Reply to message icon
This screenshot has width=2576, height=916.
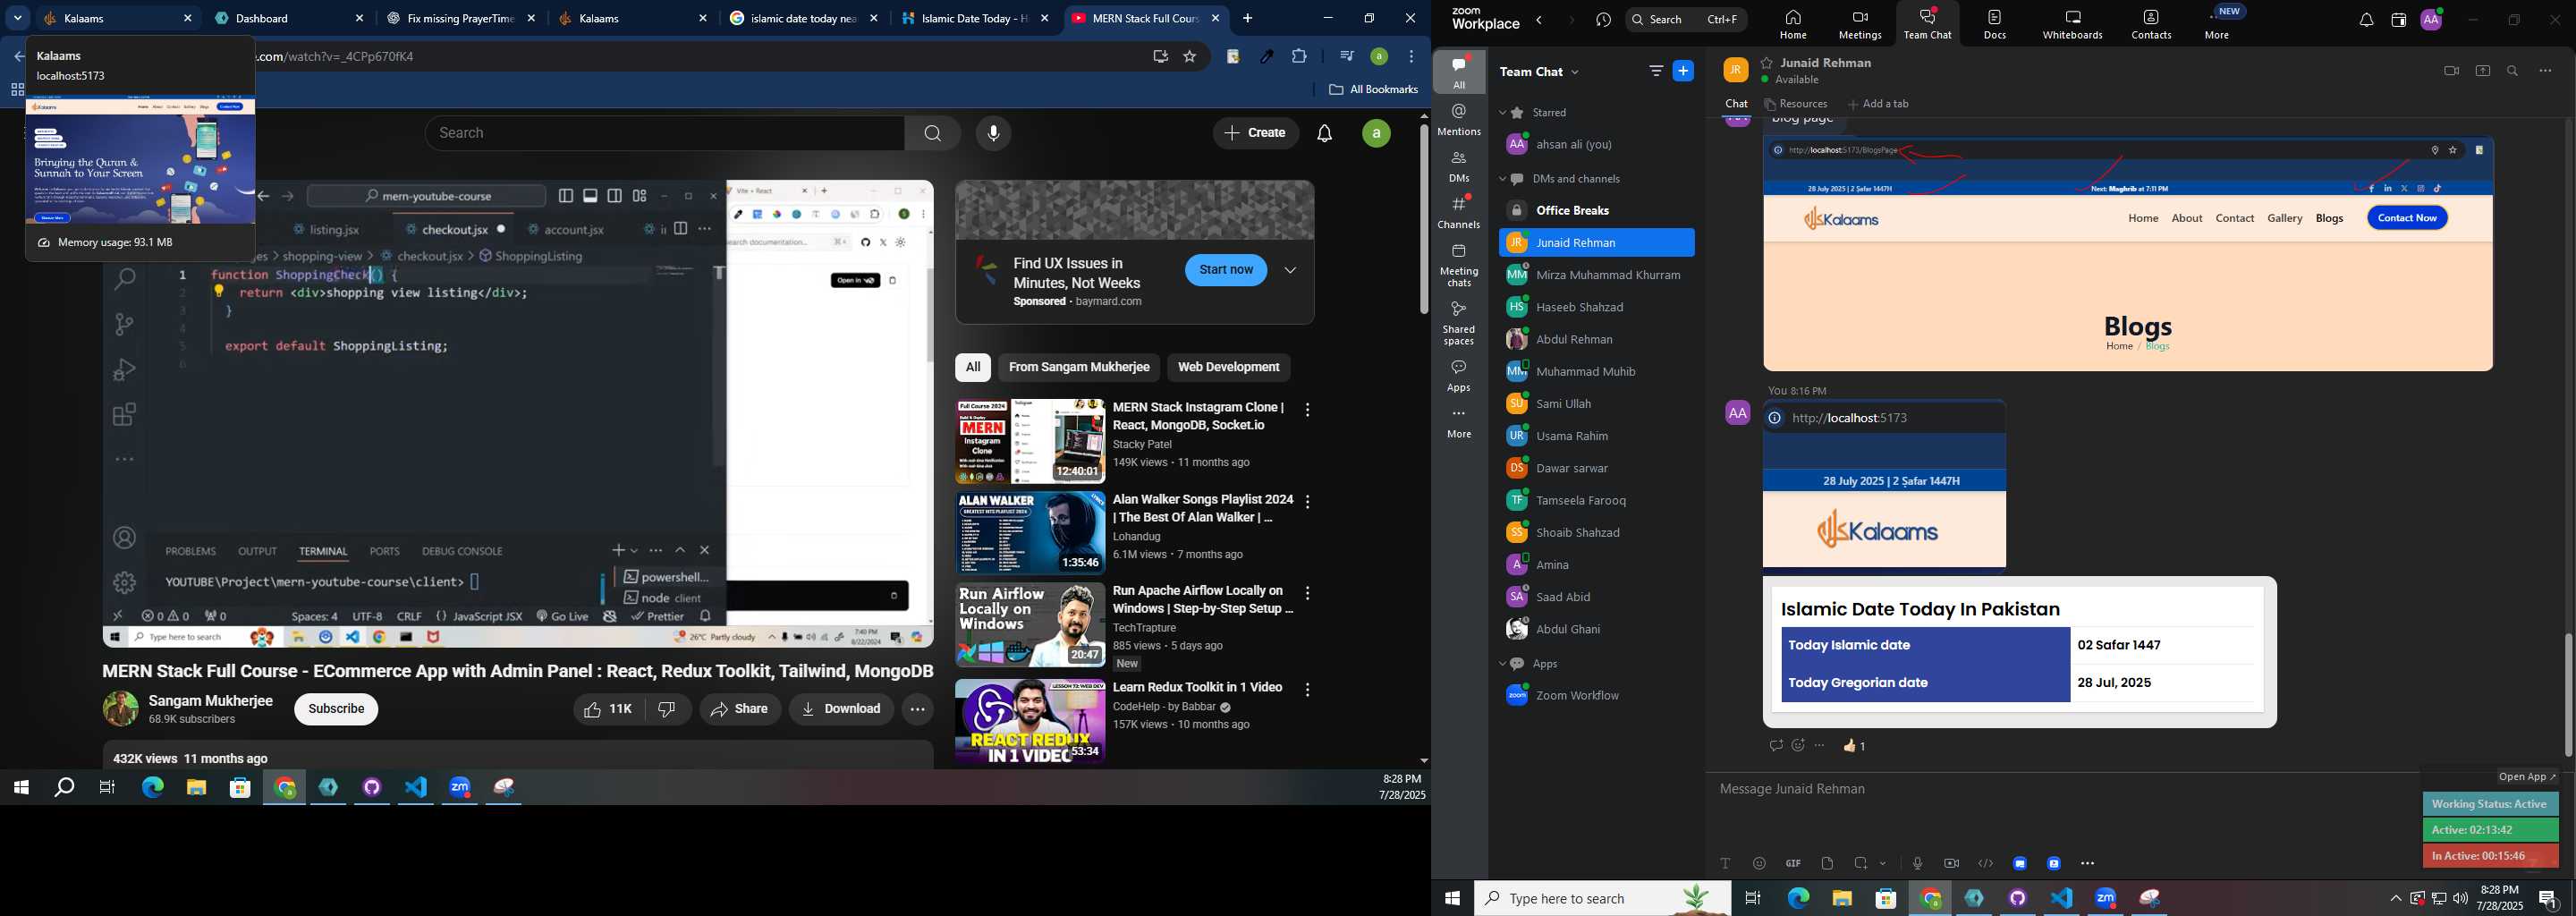(x=1776, y=746)
